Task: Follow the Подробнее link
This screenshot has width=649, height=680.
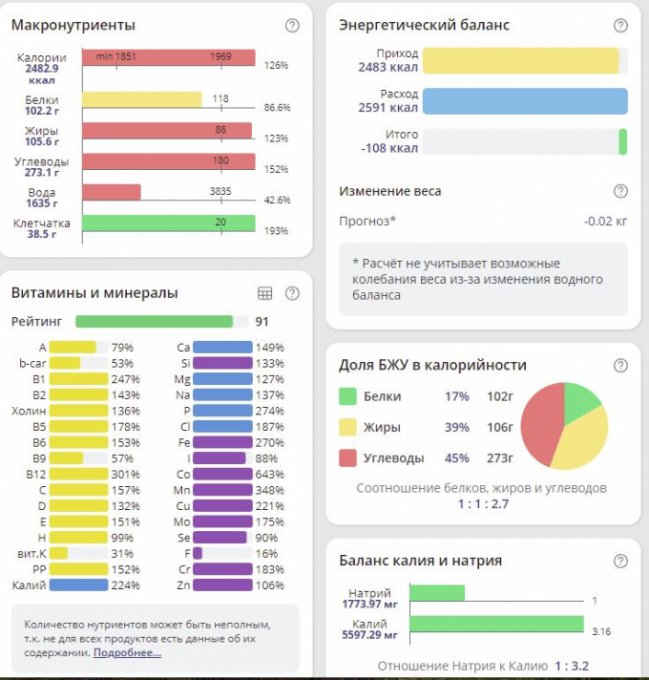Action: (x=127, y=653)
